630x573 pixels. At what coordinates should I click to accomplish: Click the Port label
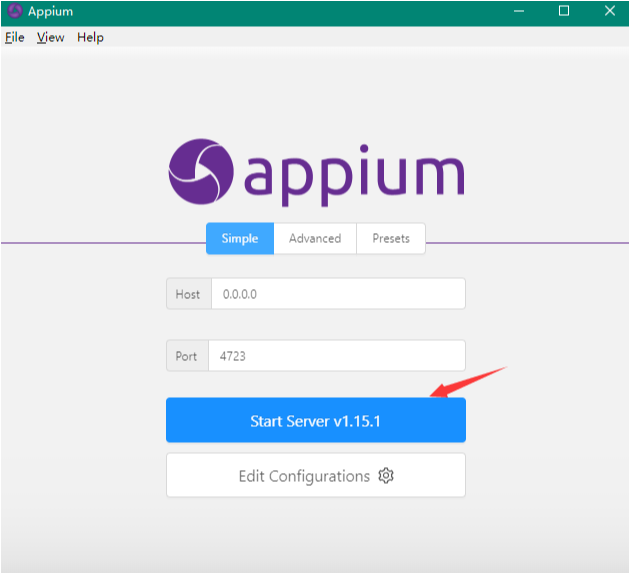click(186, 356)
